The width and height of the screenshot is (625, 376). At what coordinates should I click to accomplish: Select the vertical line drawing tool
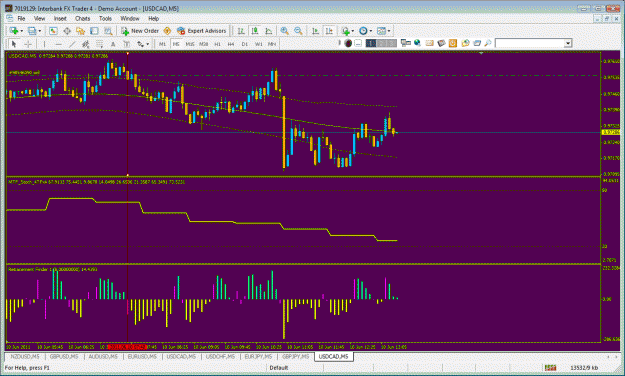click(44, 44)
